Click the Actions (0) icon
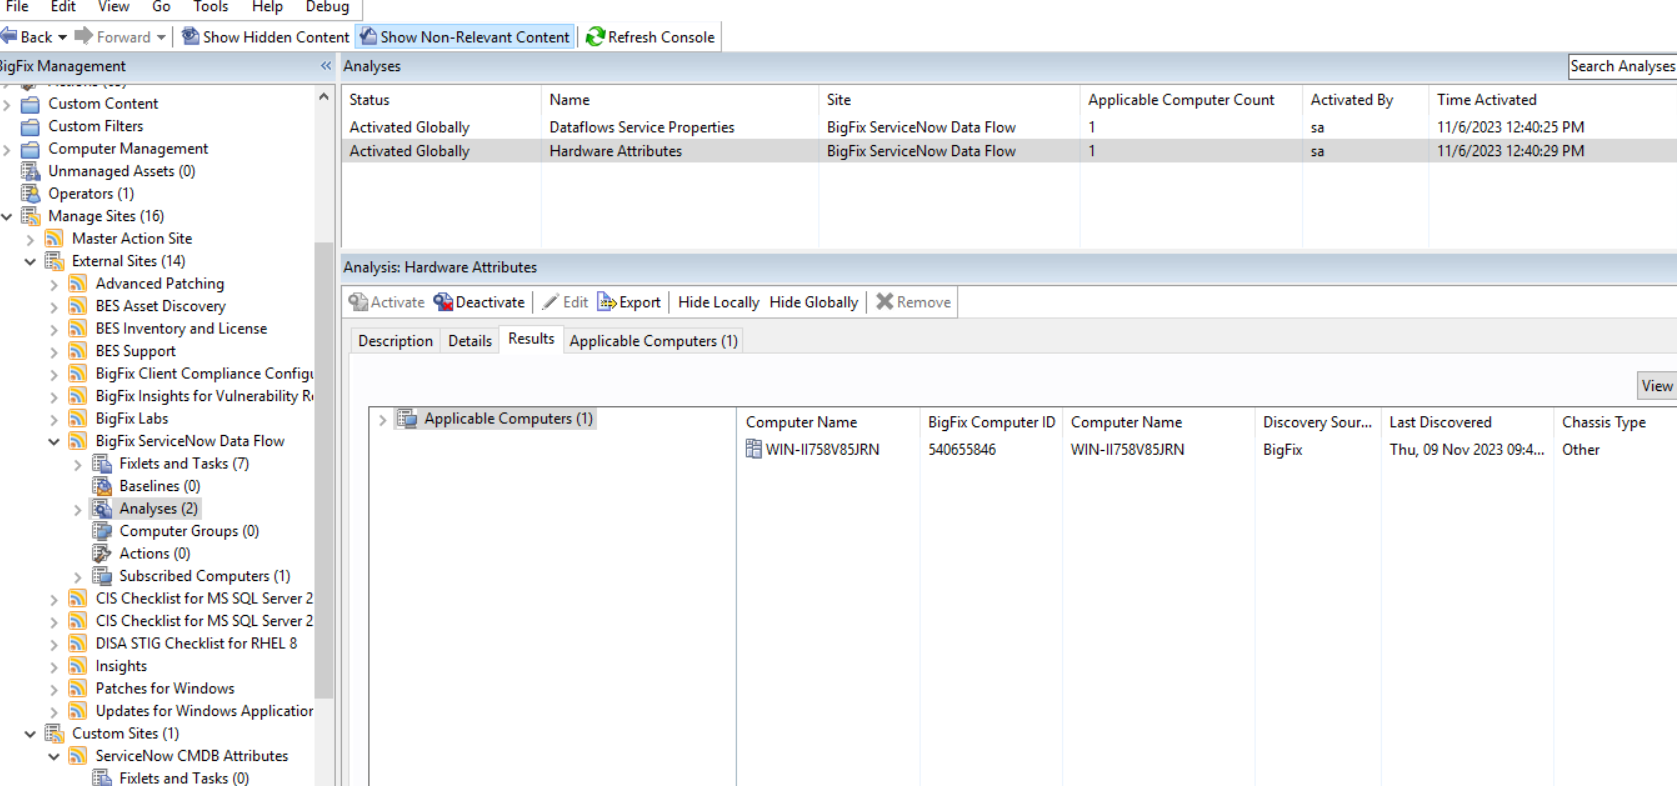Image resolution: width=1677 pixels, height=786 pixels. point(102,554)
